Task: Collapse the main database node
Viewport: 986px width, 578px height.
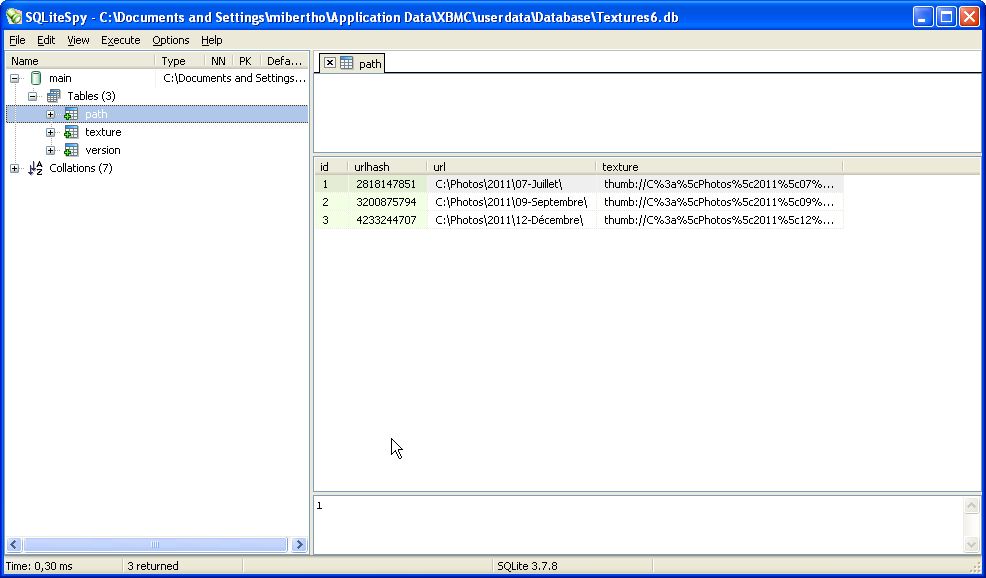Action: 15,78
